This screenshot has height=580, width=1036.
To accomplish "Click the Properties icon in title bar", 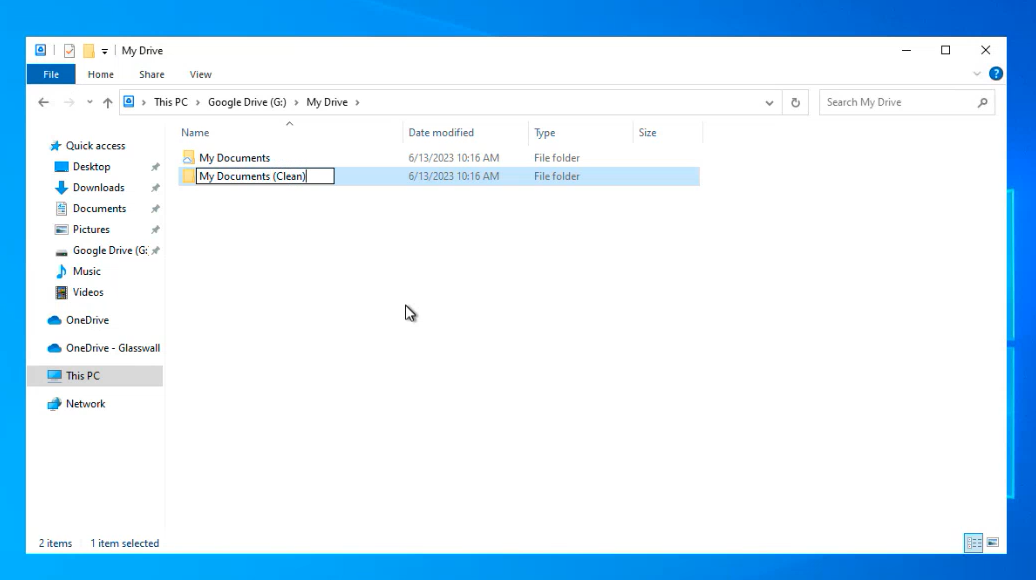I will pos(69,51).
